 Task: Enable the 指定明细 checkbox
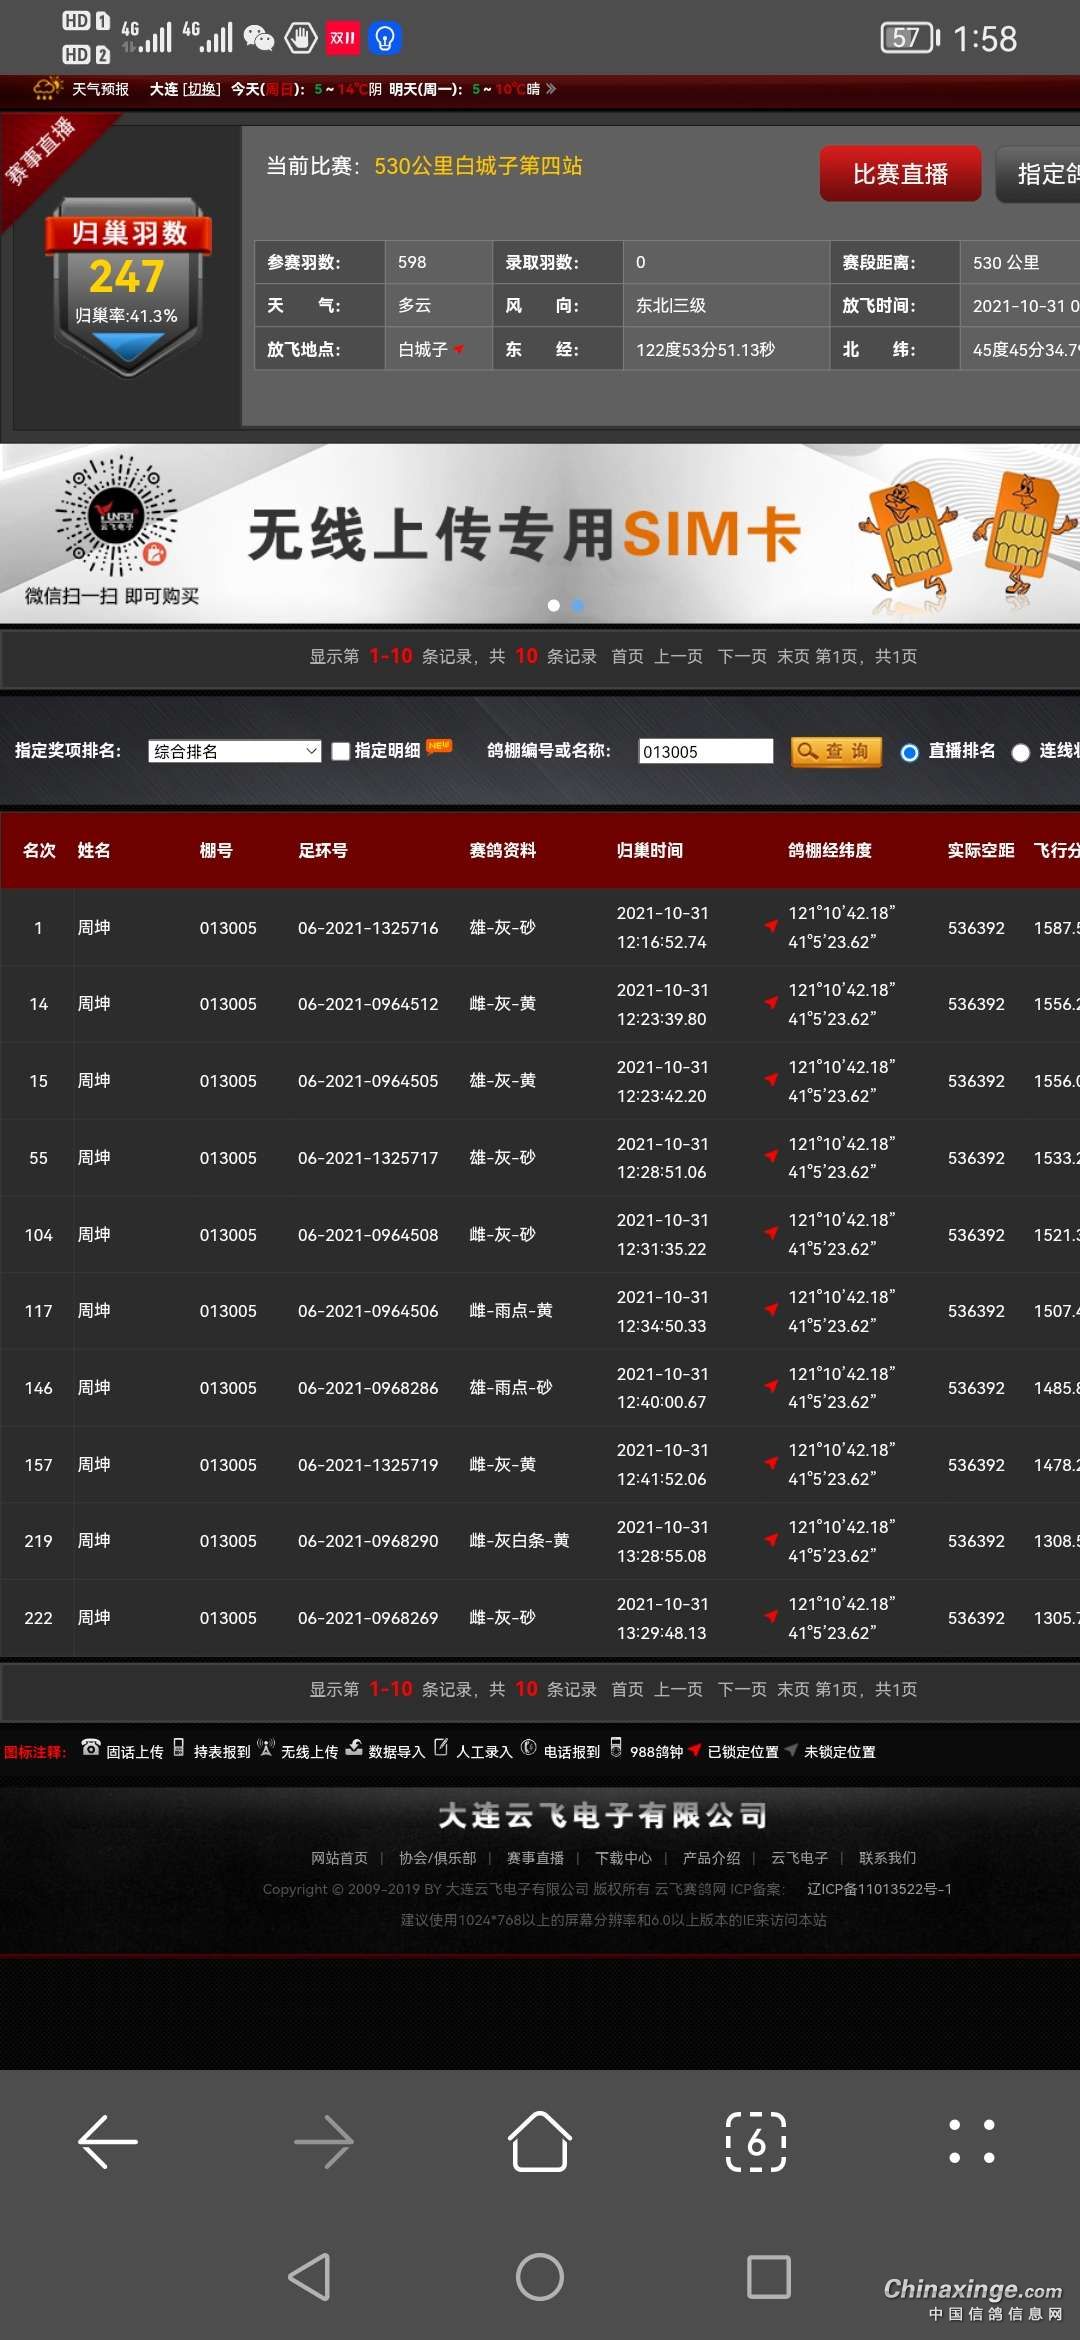[x=341, y=751]
